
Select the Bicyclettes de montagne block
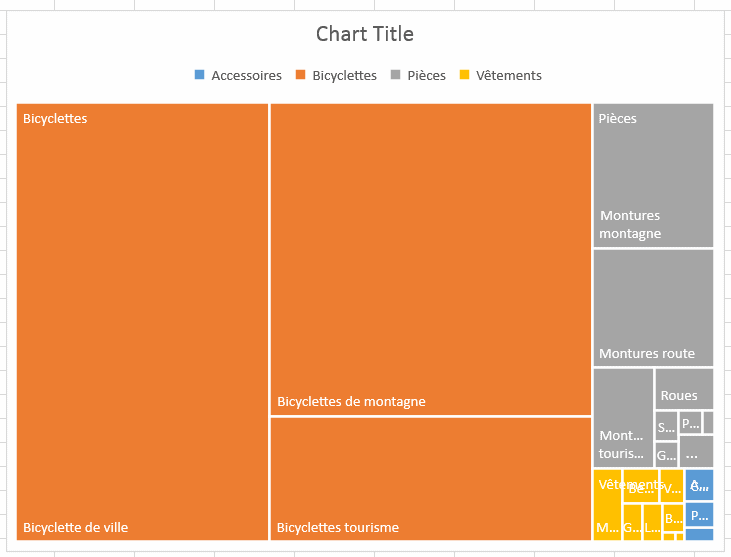(430, 258)
